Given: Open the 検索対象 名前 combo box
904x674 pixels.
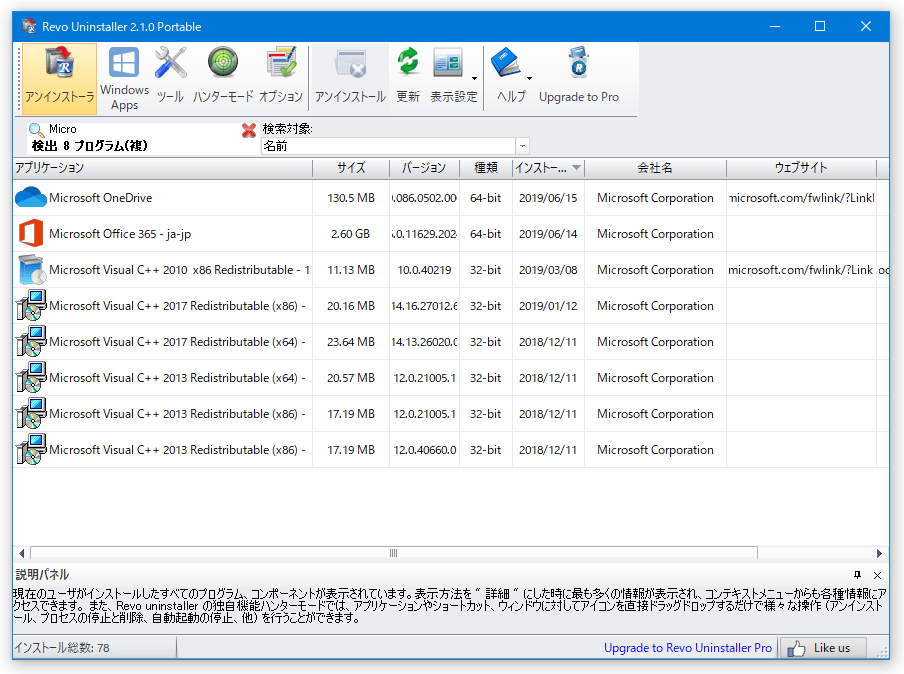Looking at the screenshot, I should [x=395, y=146].
